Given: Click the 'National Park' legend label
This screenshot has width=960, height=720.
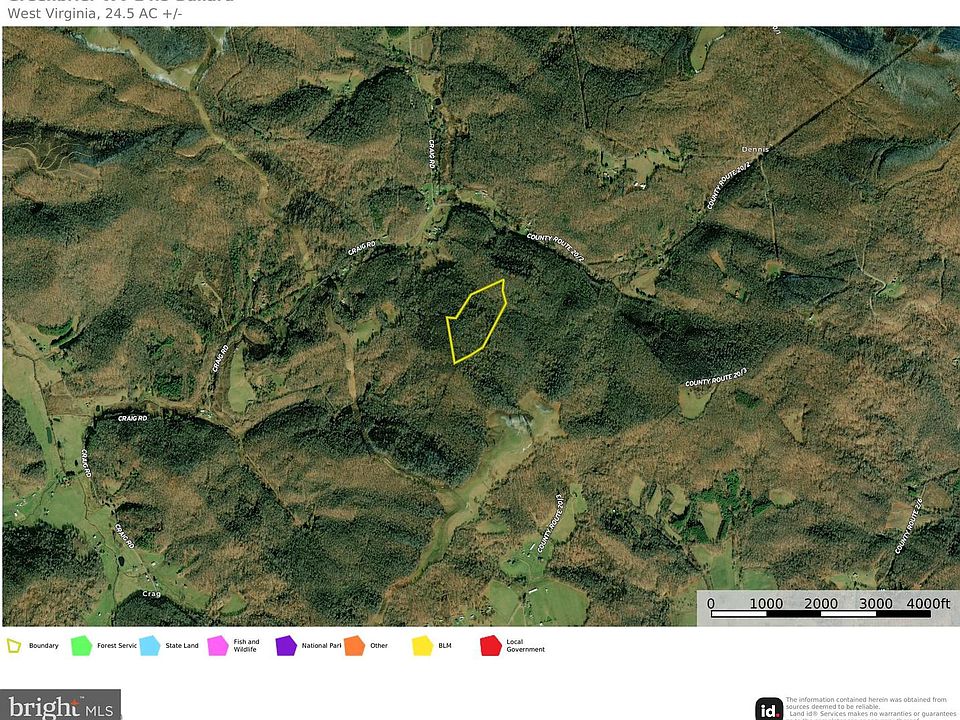Looking at the screenshot, I should (321, 646).
